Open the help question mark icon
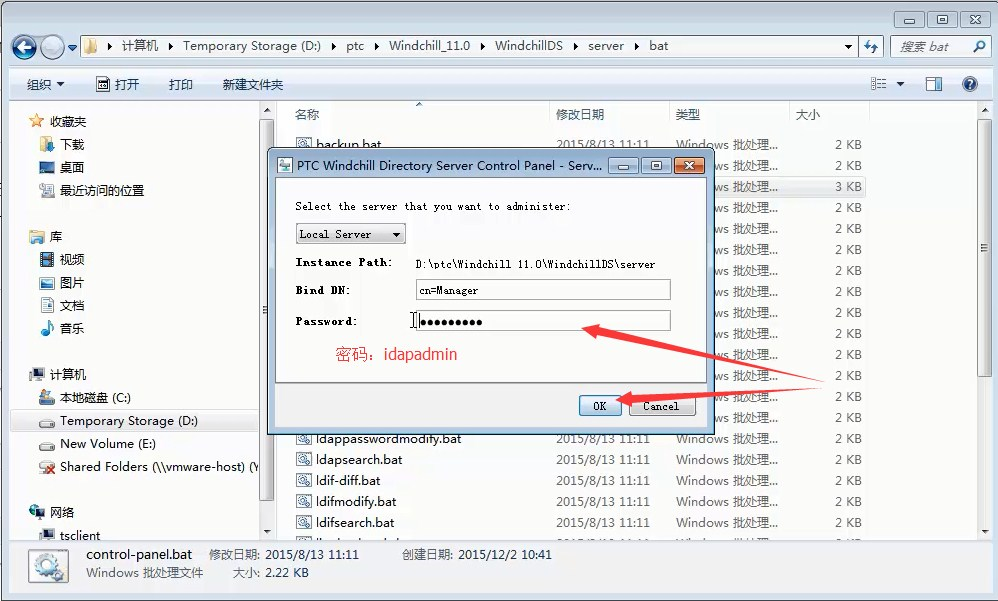998x601 pixels. pos(969,83)
